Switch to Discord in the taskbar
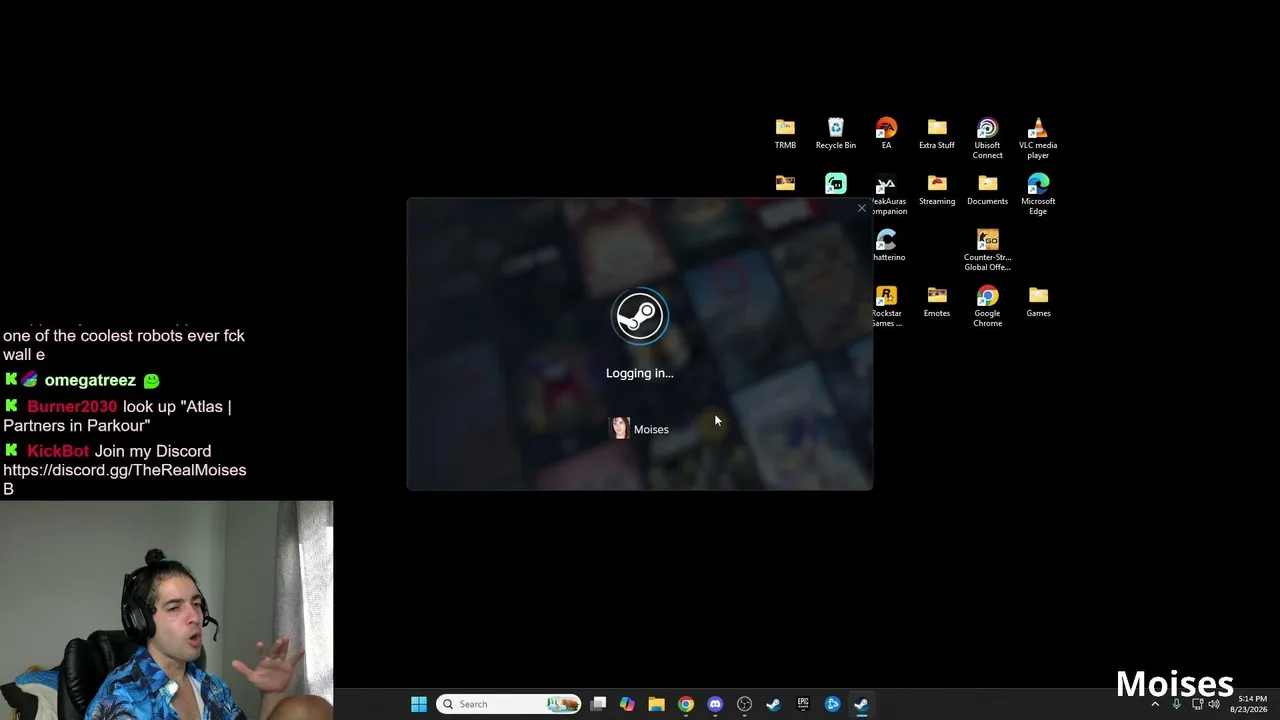This screenshot has height=720, width=1280. pyautogui.click(x=715, y=704)
